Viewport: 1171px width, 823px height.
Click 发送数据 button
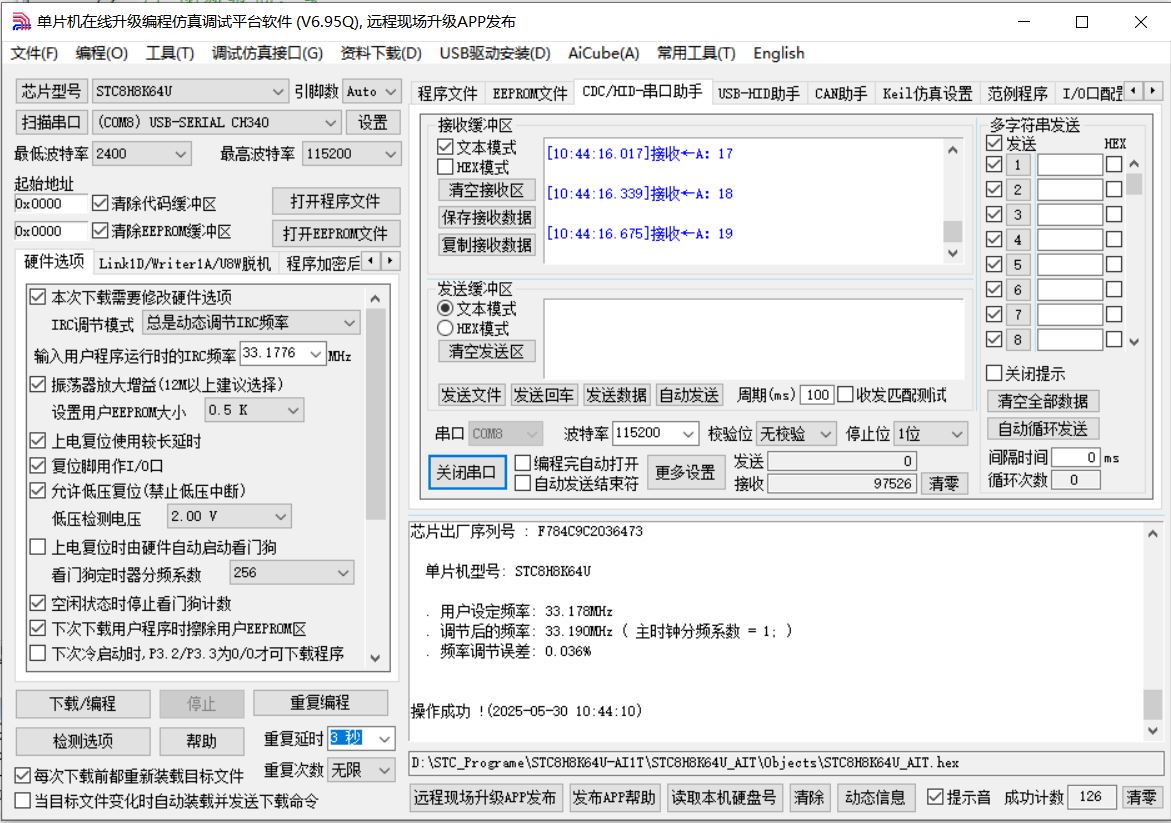coord(615,394)
